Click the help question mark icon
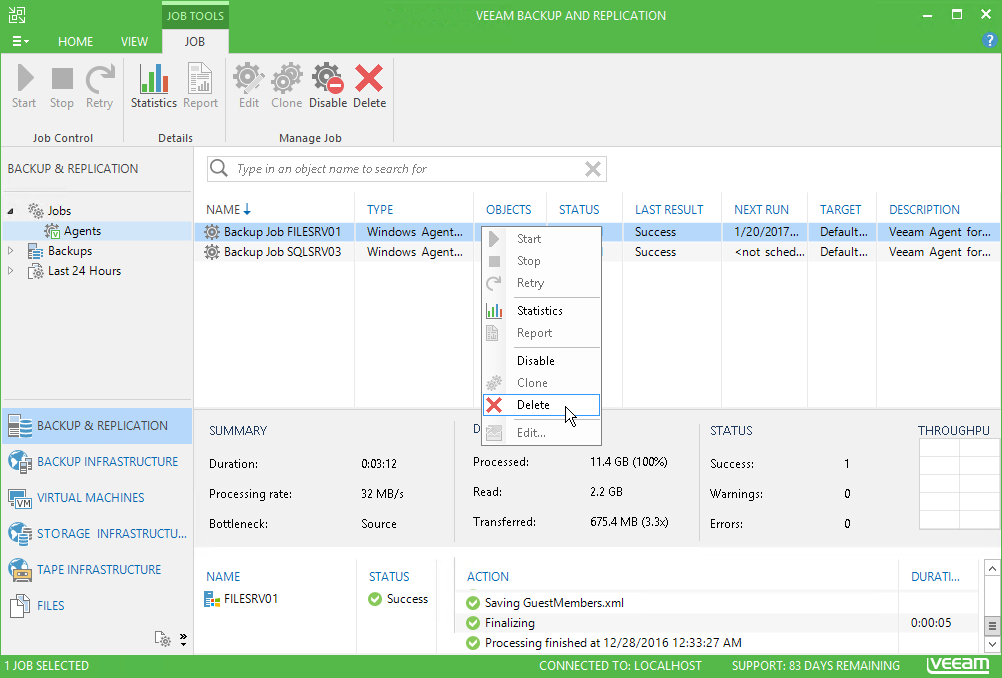Screen dimensions: 1002x678 [989, 40]
